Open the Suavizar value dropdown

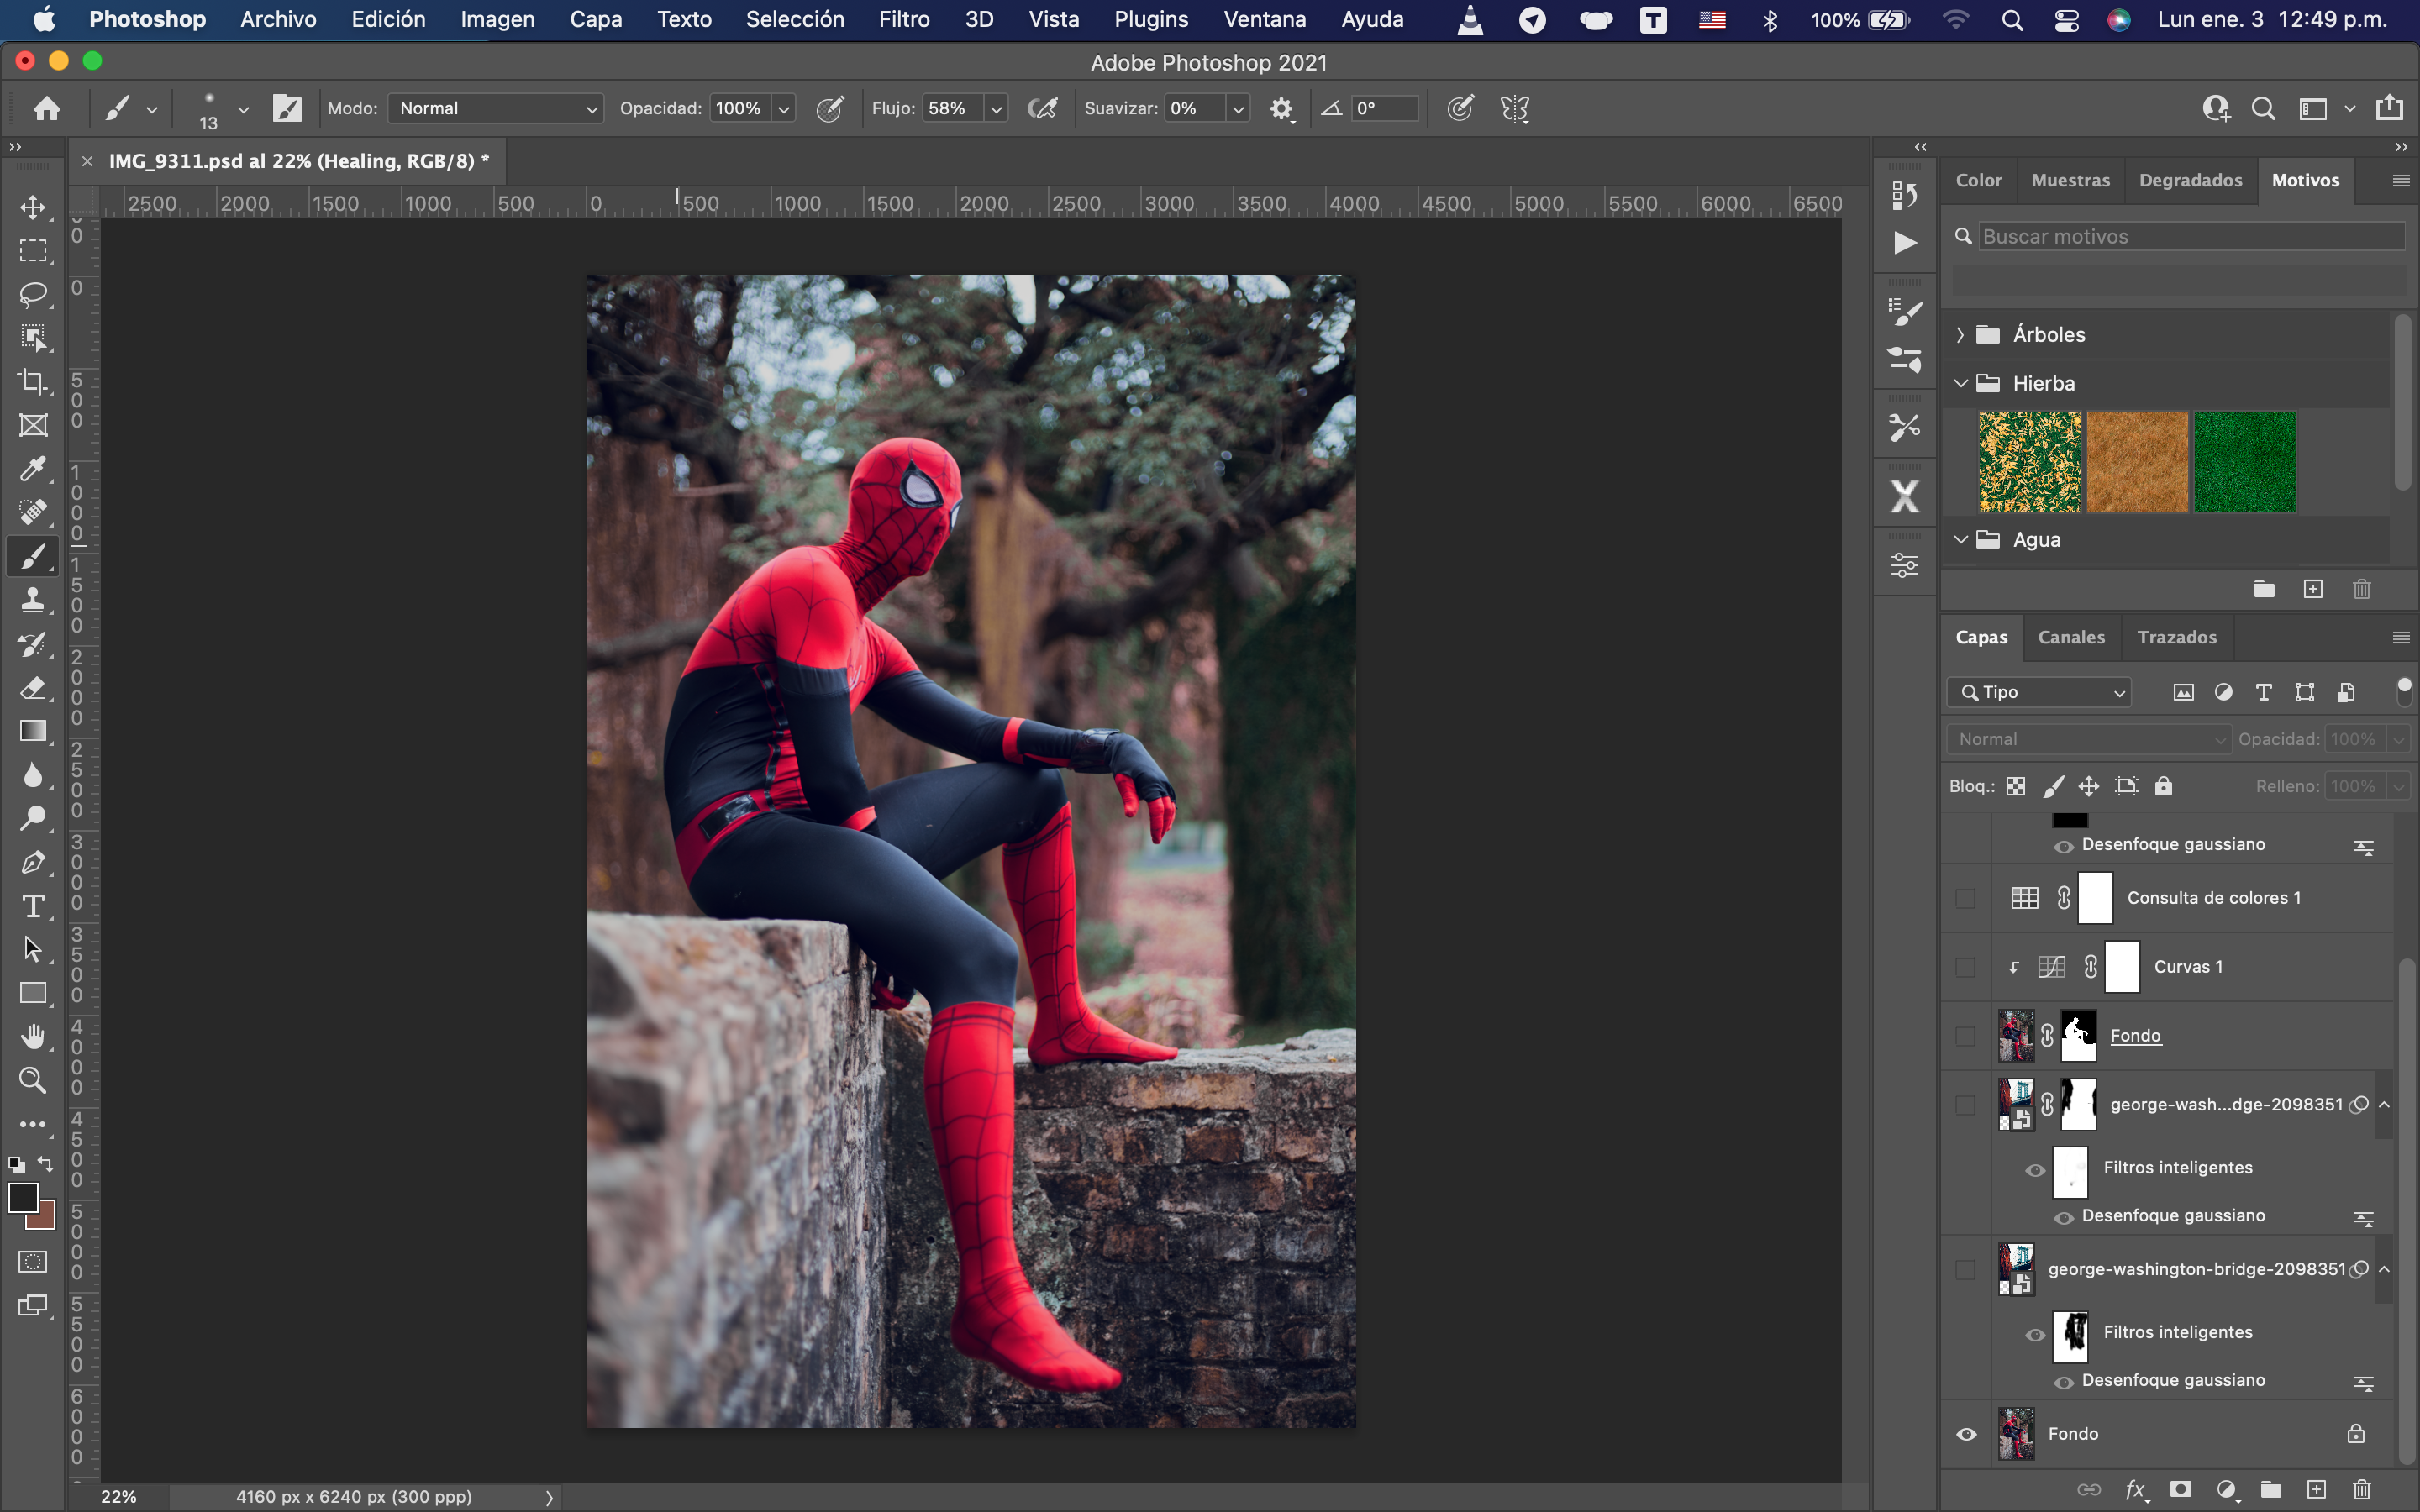(x=1238, y=108)
